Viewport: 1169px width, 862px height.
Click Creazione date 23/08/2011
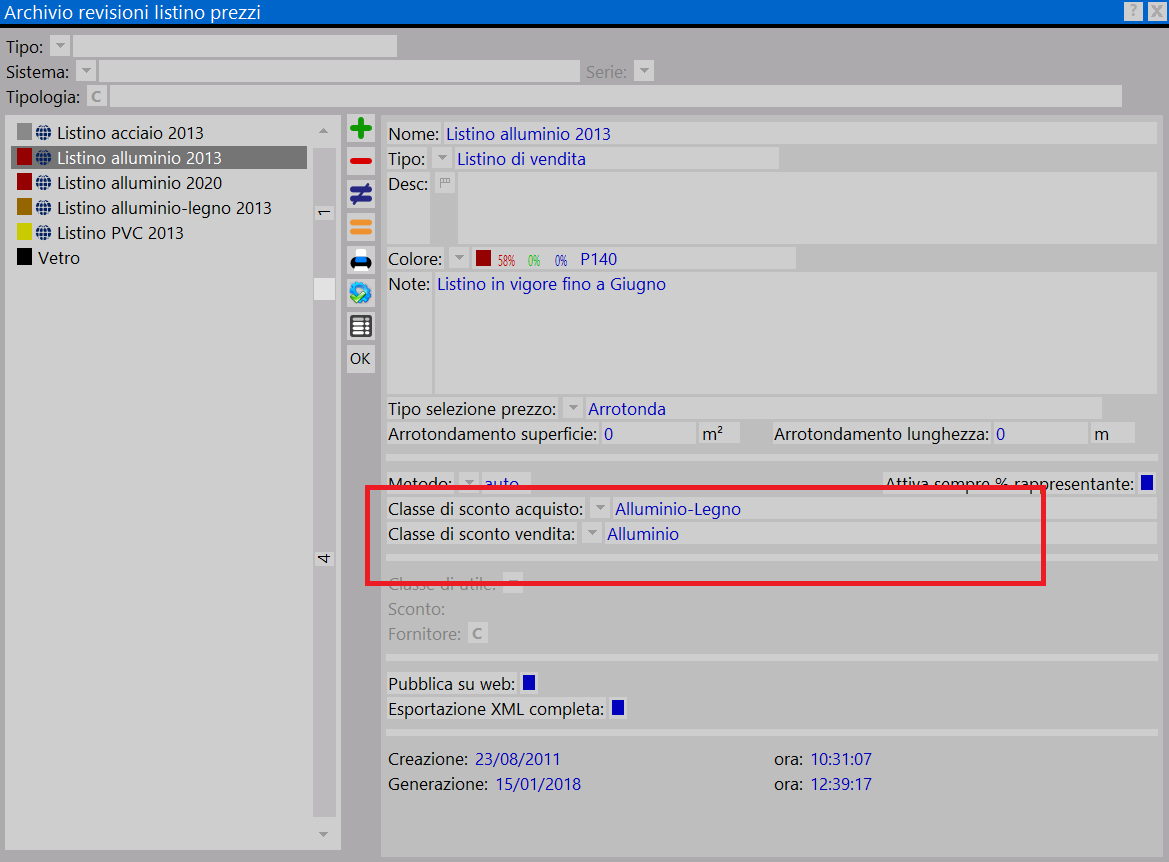(517, 759)
